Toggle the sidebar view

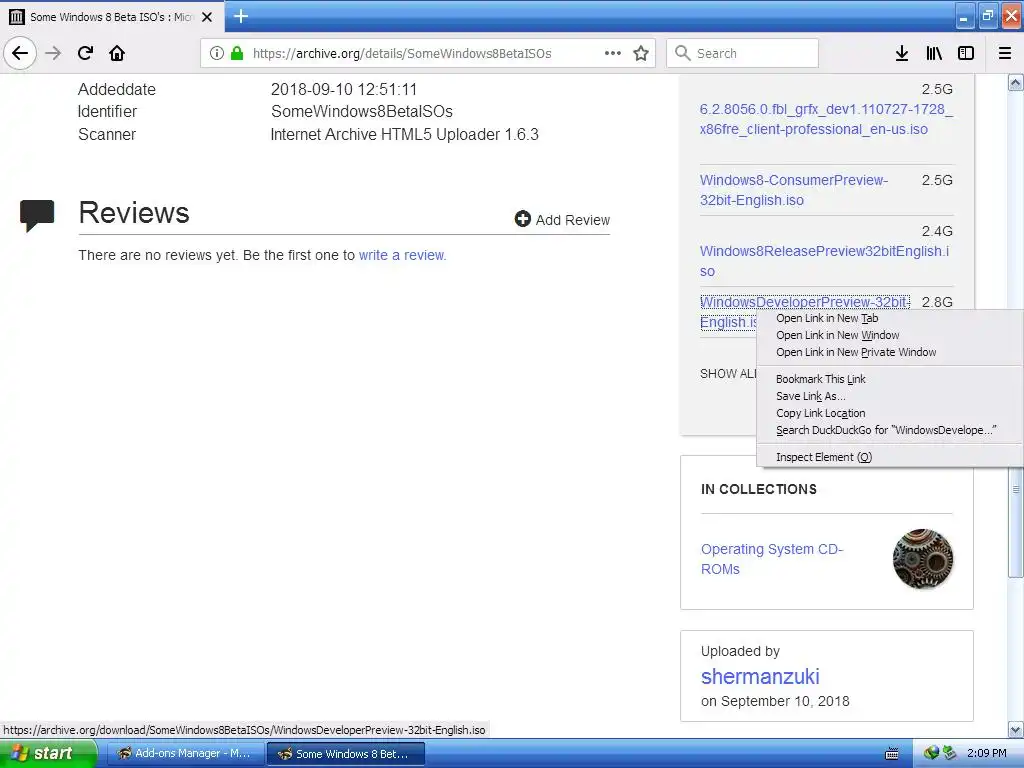pyautogui.click(x=966, y=53)
